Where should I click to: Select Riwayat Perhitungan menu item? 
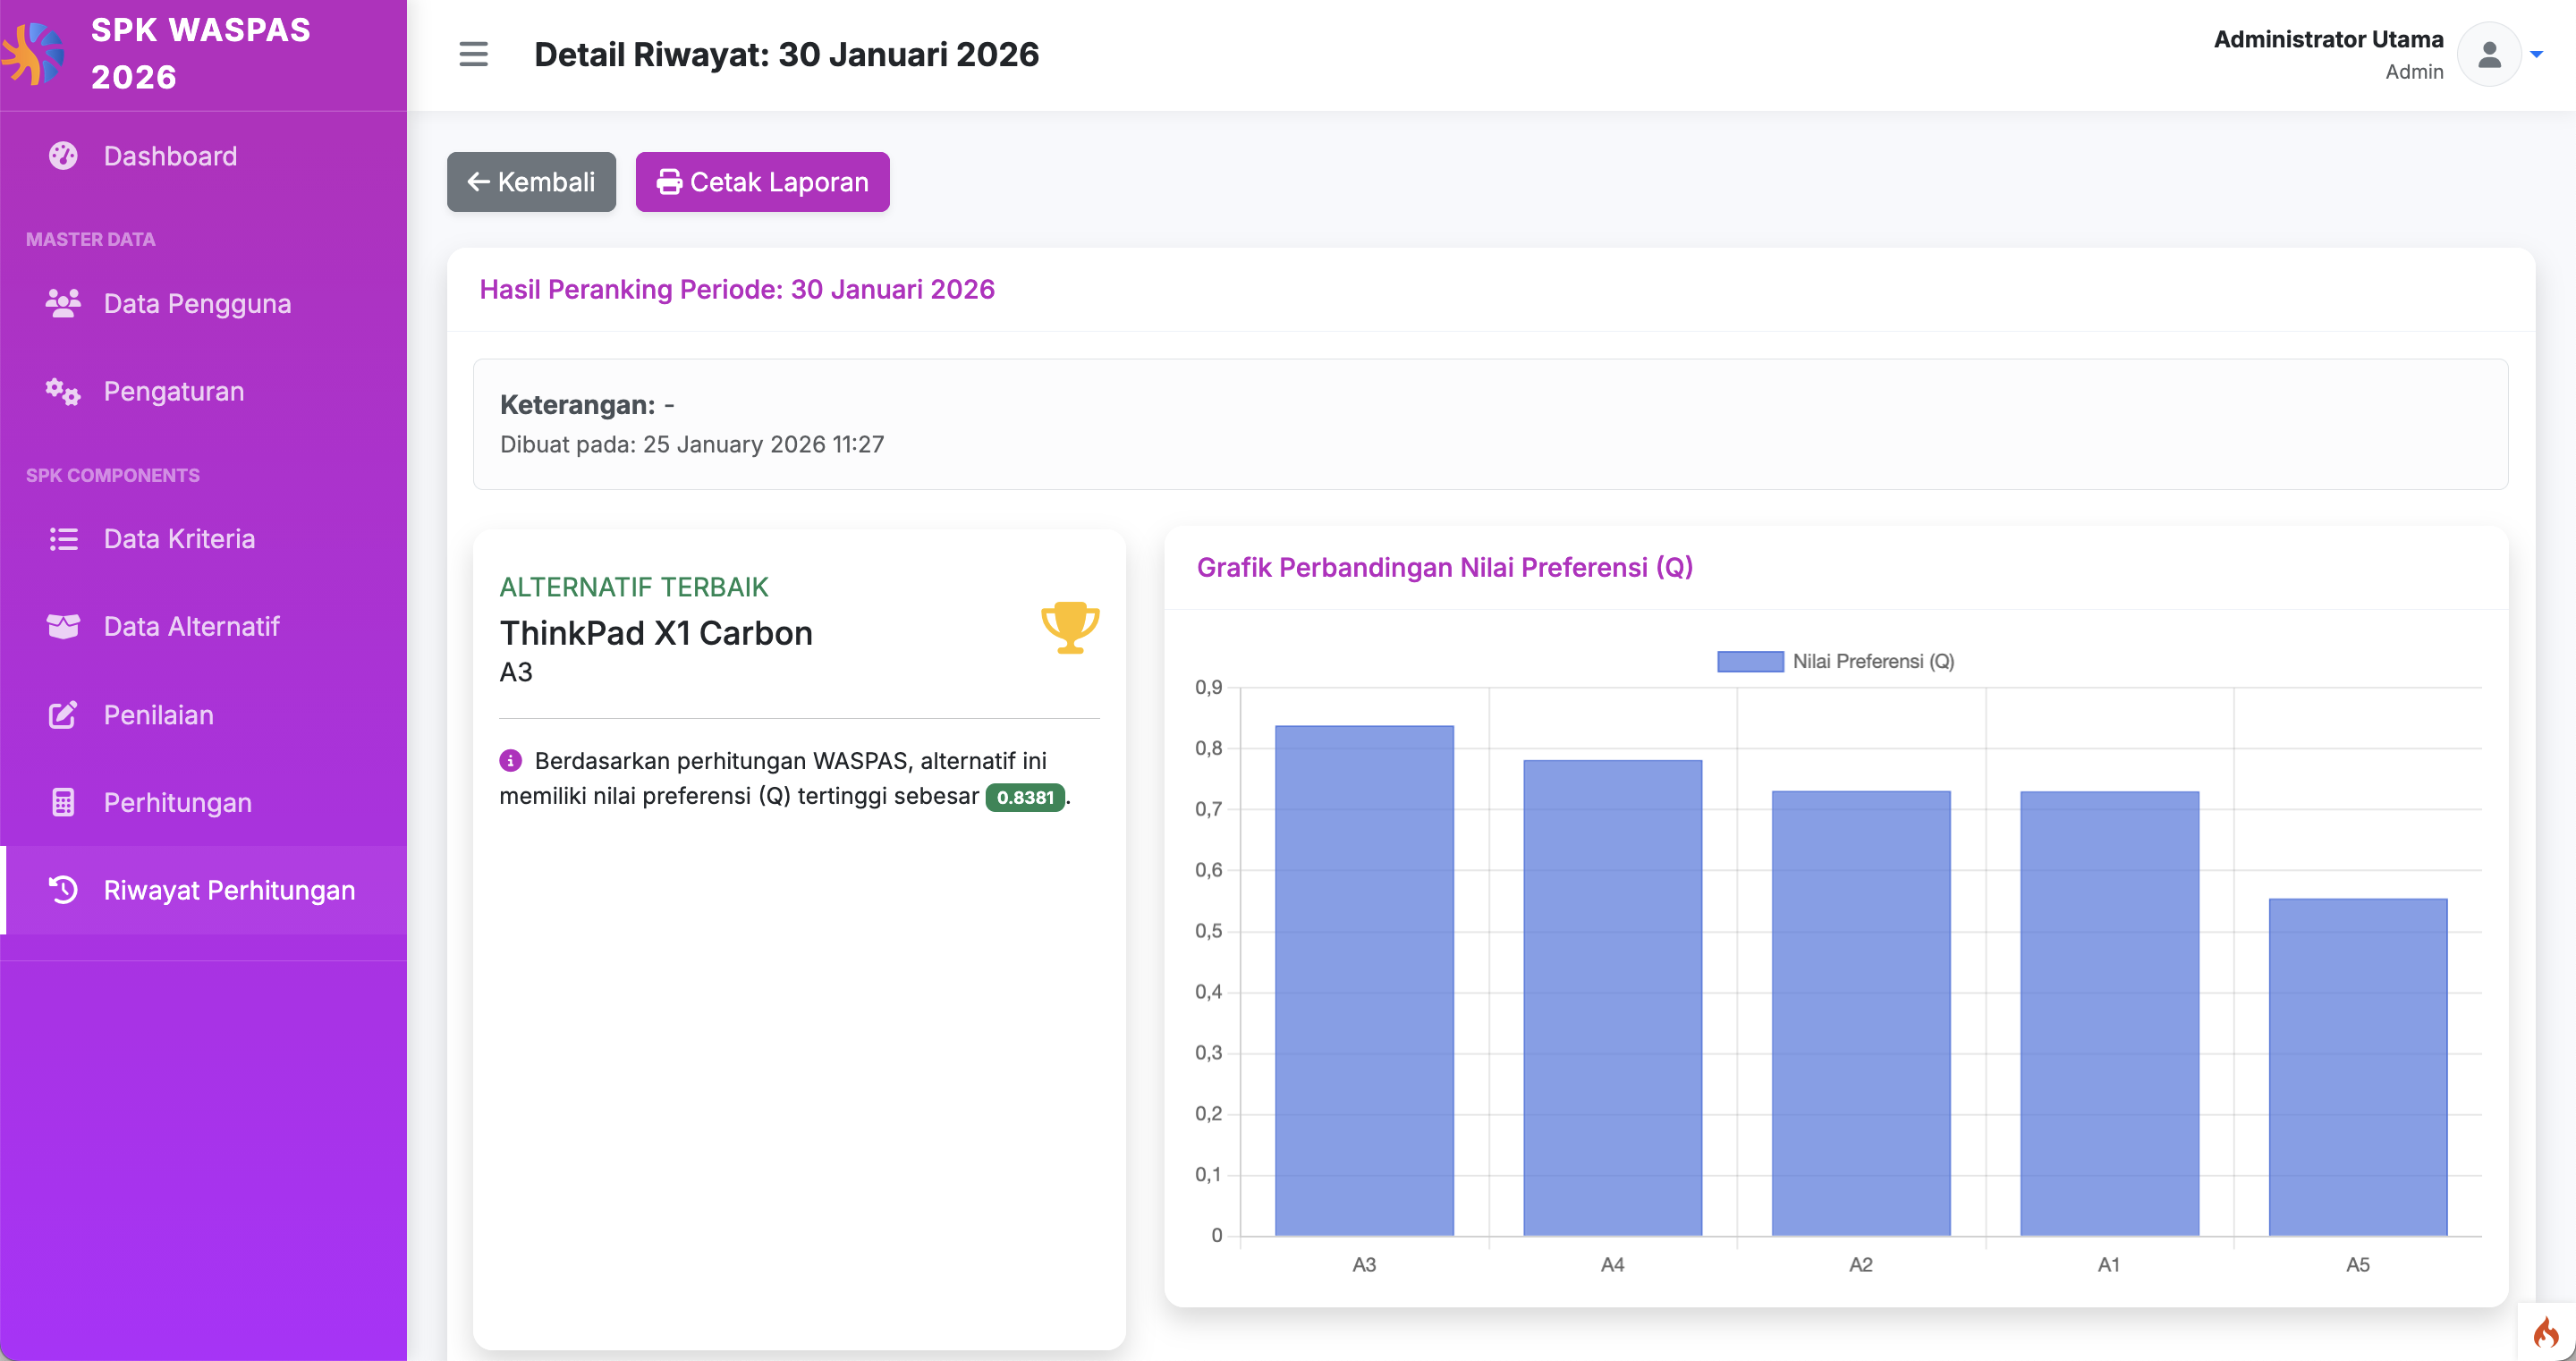pyautogui.click(x=203, y=890)
